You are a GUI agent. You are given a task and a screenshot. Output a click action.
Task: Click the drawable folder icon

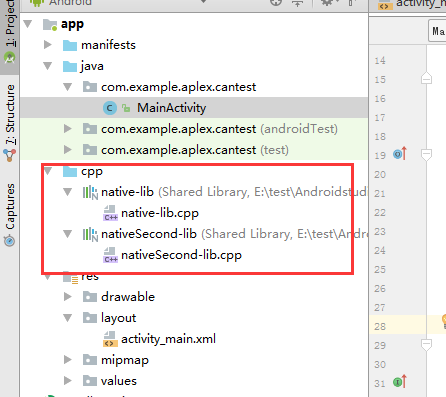tap(90, 297)
